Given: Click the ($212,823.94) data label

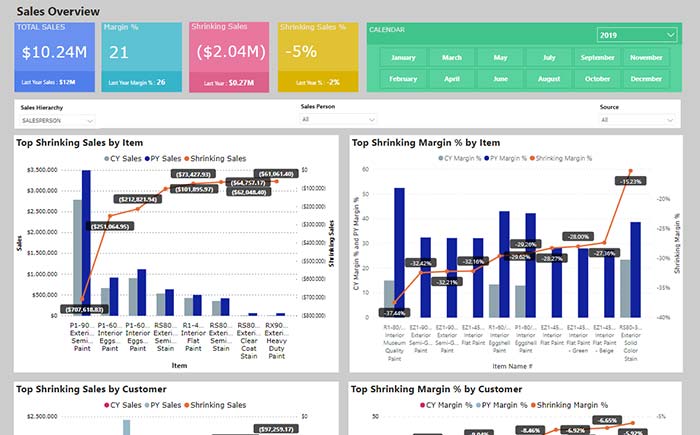Looking at the screenshot, I should (x=138, y=199).
